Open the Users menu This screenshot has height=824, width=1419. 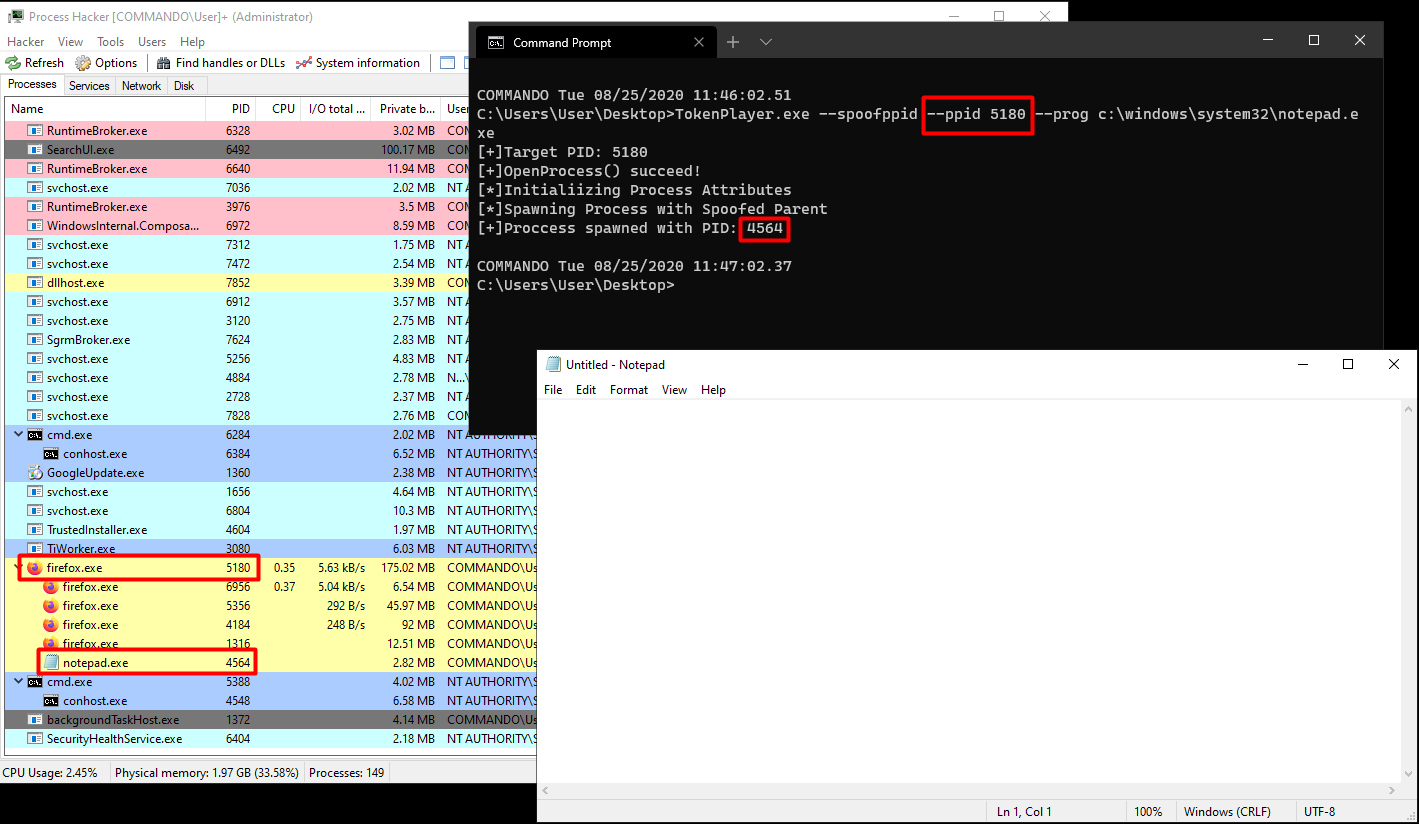point(152,42)
